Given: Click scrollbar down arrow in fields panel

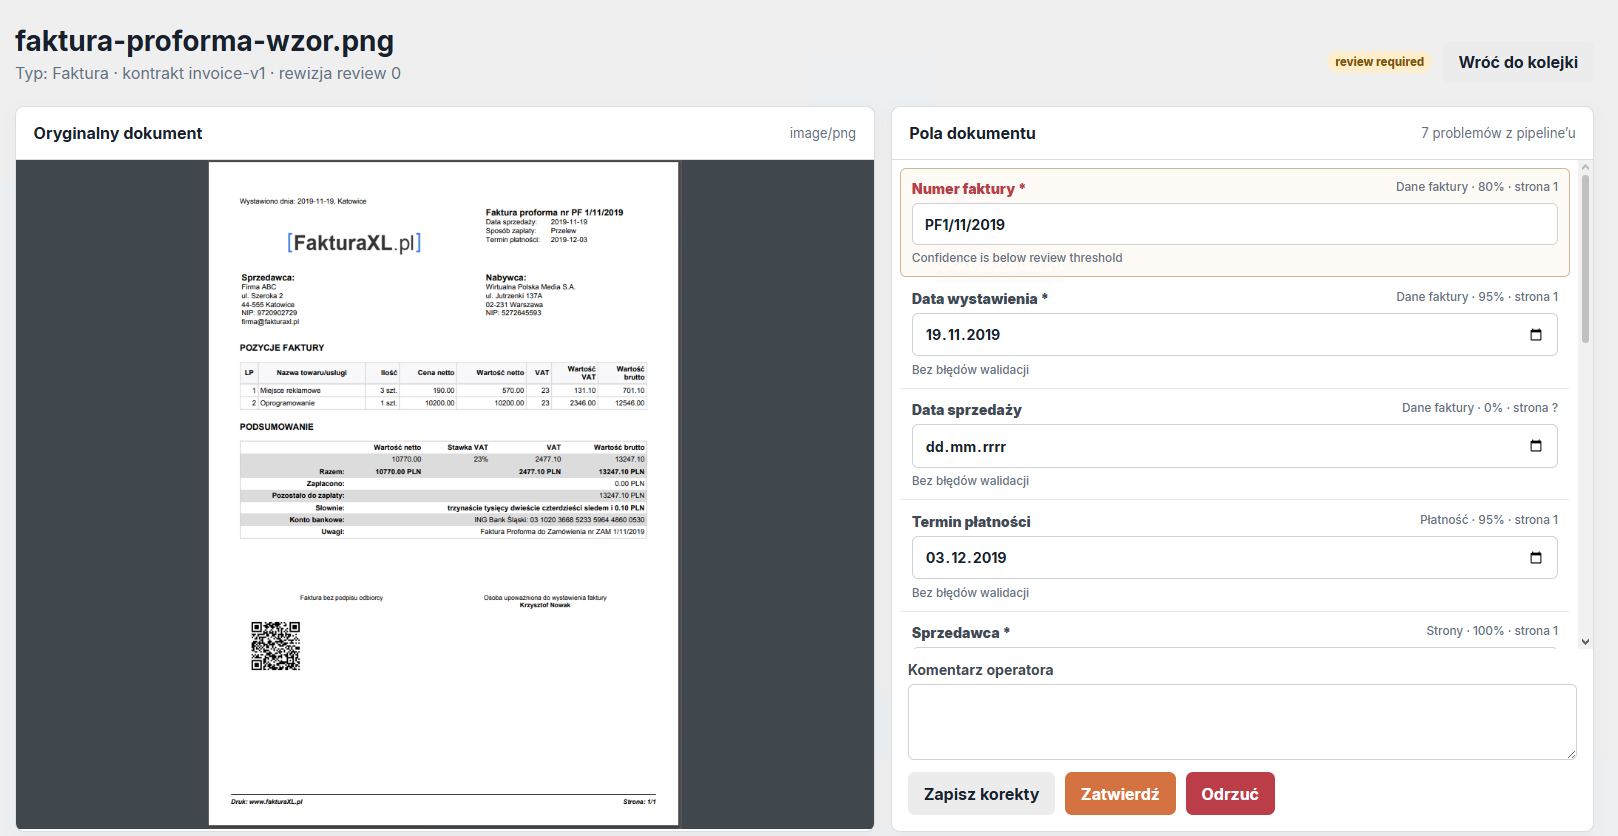Looking at the screenshot, I should coord(1585,642).
